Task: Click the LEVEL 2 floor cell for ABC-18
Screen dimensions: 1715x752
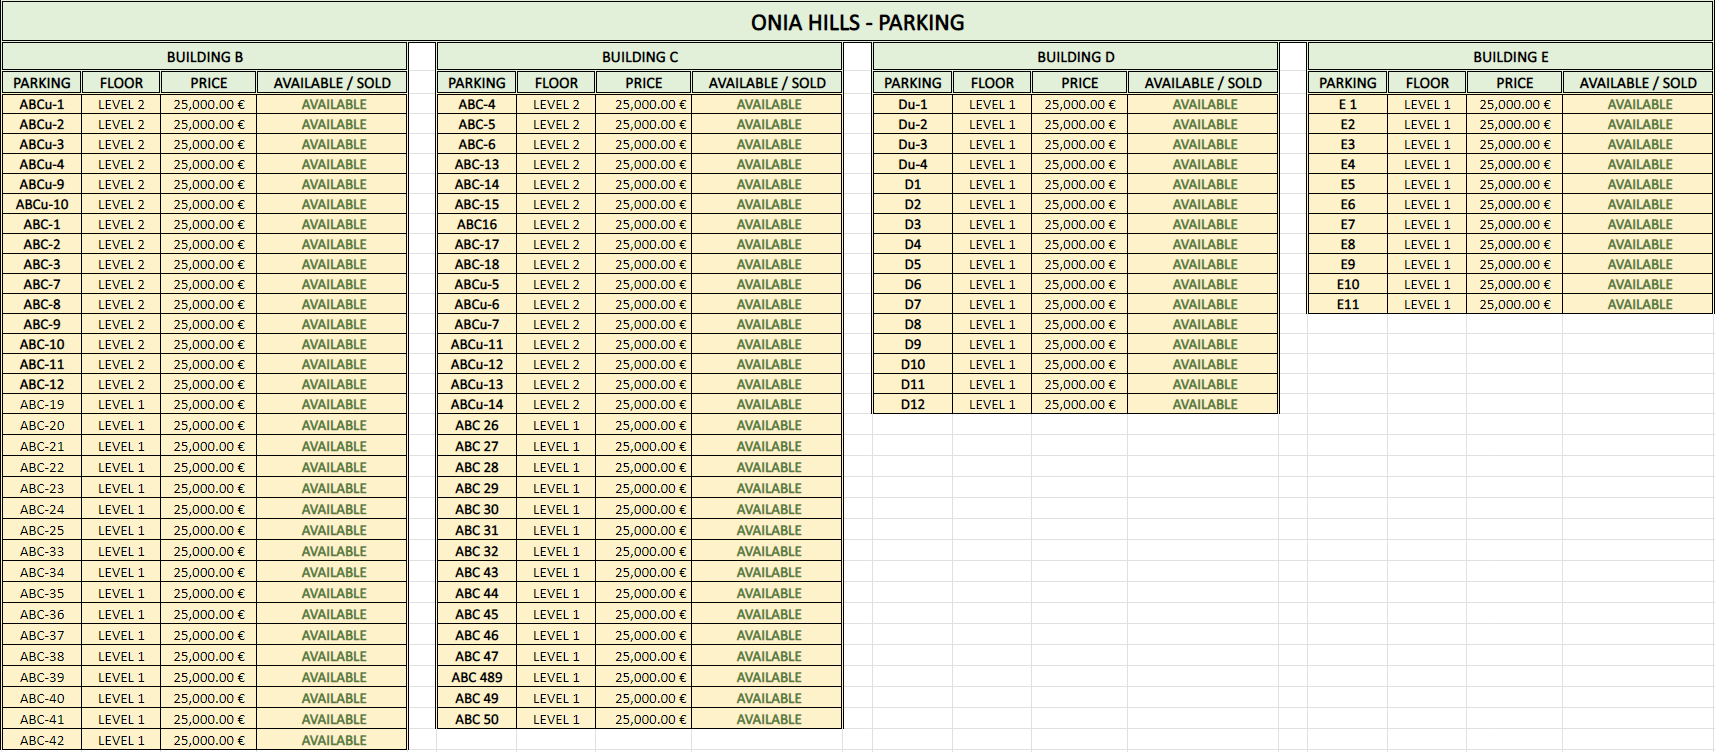Action: click(556, 264)
